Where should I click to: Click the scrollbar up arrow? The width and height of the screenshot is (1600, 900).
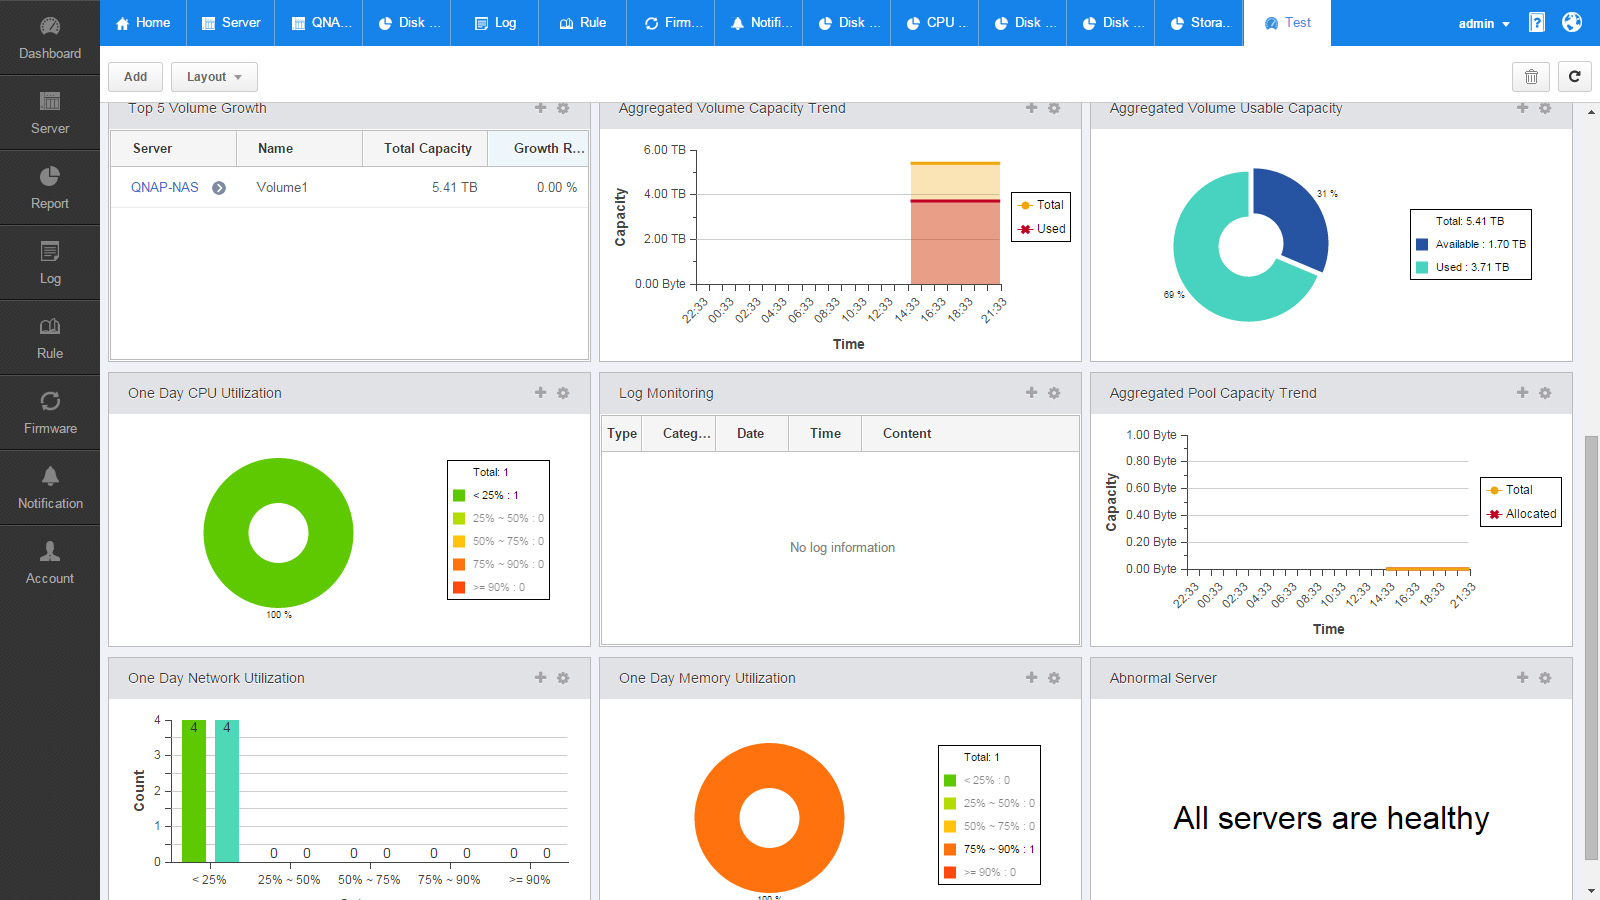click(1592, 112)
